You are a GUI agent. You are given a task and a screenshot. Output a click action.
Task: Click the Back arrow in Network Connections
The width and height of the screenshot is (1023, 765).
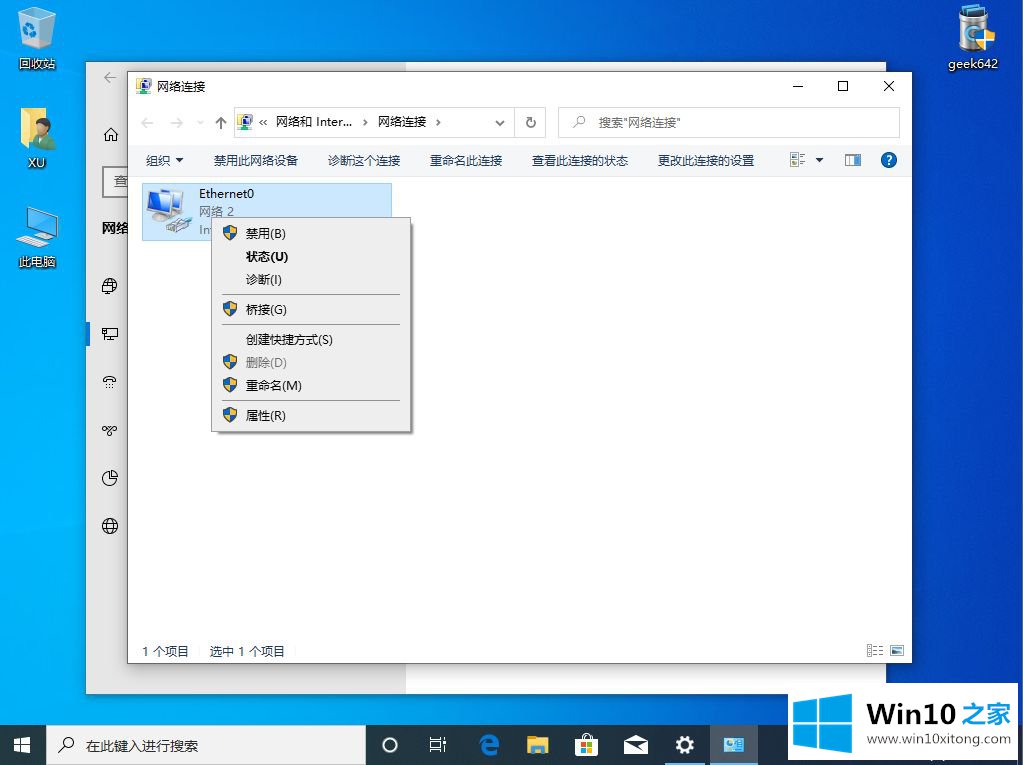148,123
